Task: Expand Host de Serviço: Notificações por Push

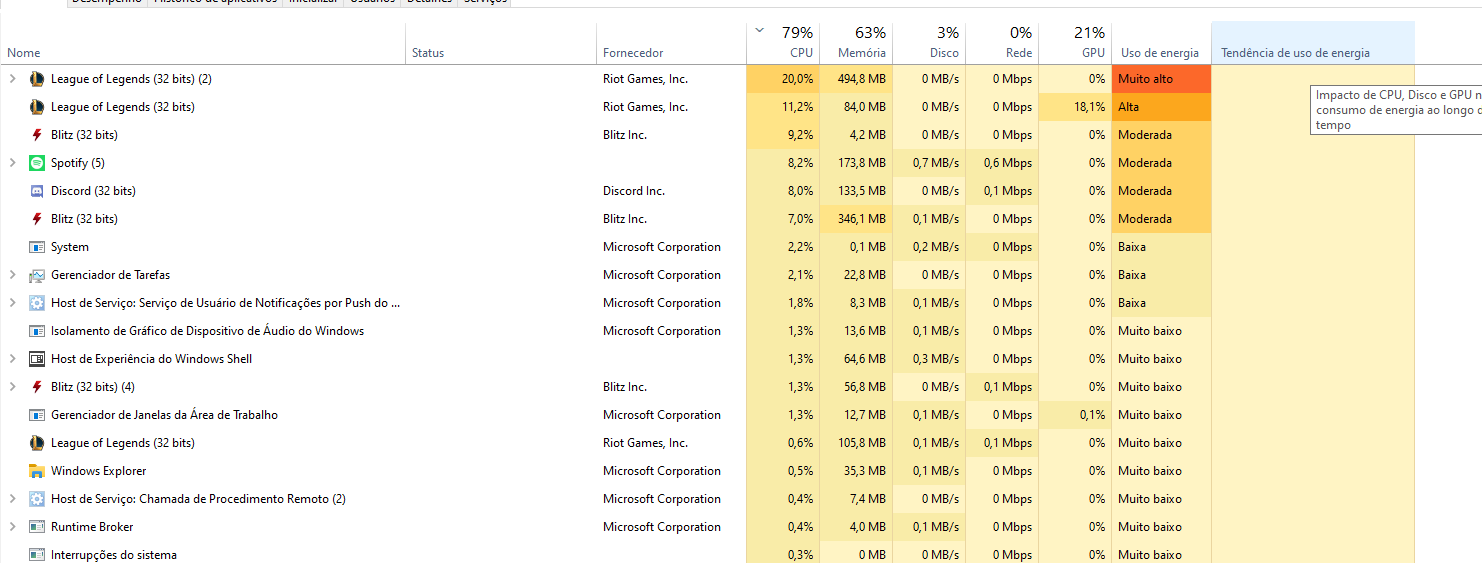Action: pos(12,303)
